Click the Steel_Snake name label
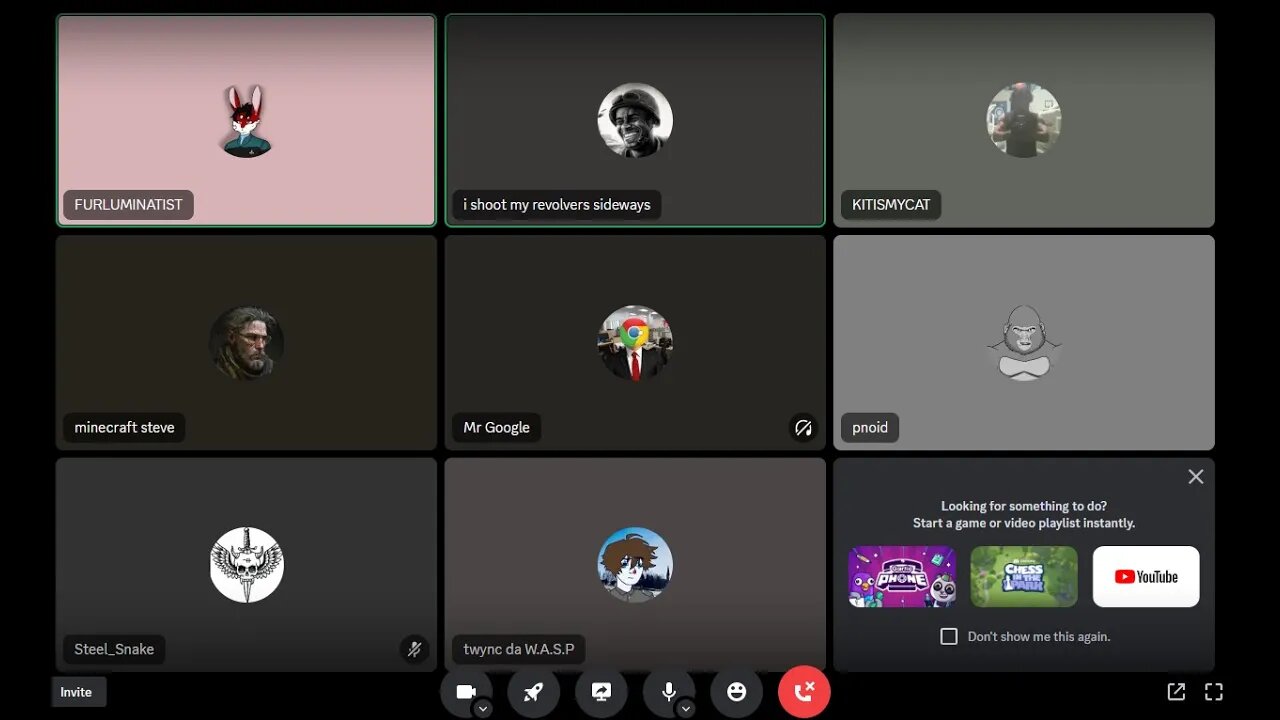 pos(114,649)
